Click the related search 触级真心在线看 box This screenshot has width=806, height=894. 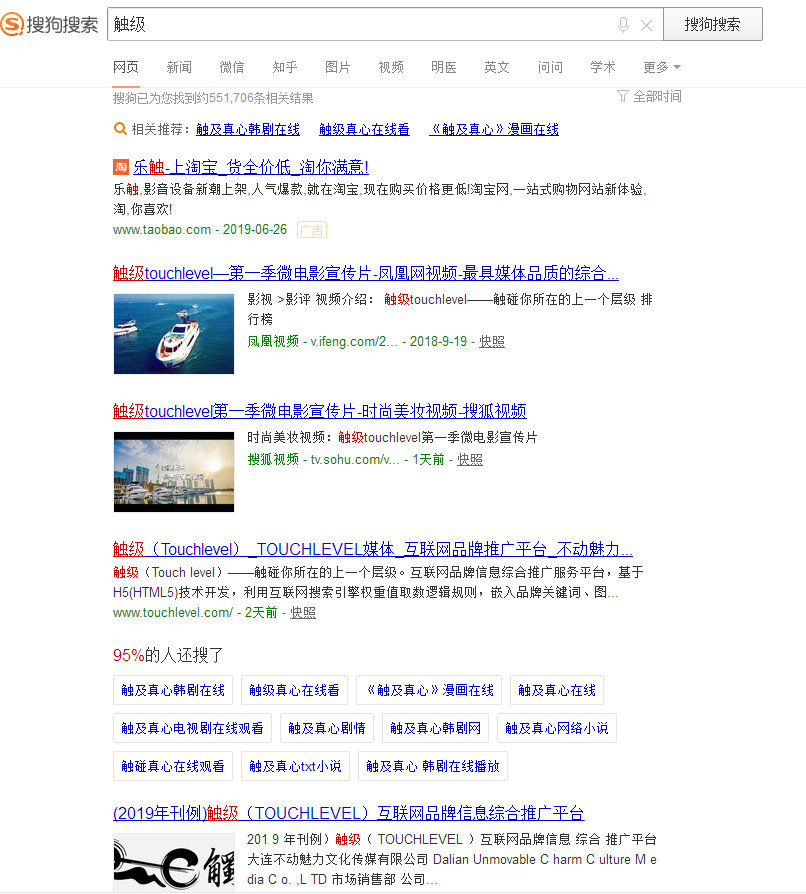pyautogui.click(x=294, y=690)
